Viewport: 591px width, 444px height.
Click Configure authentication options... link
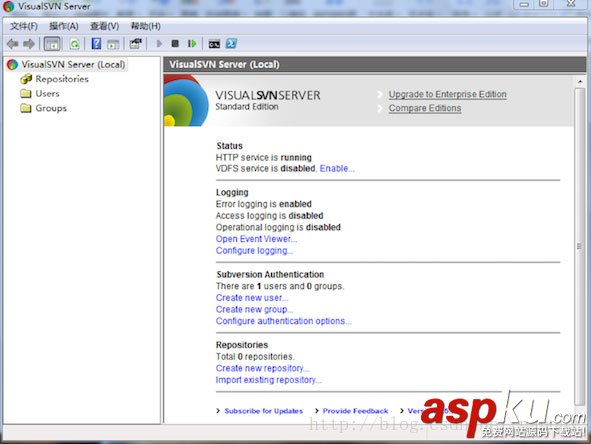(283, 321)
